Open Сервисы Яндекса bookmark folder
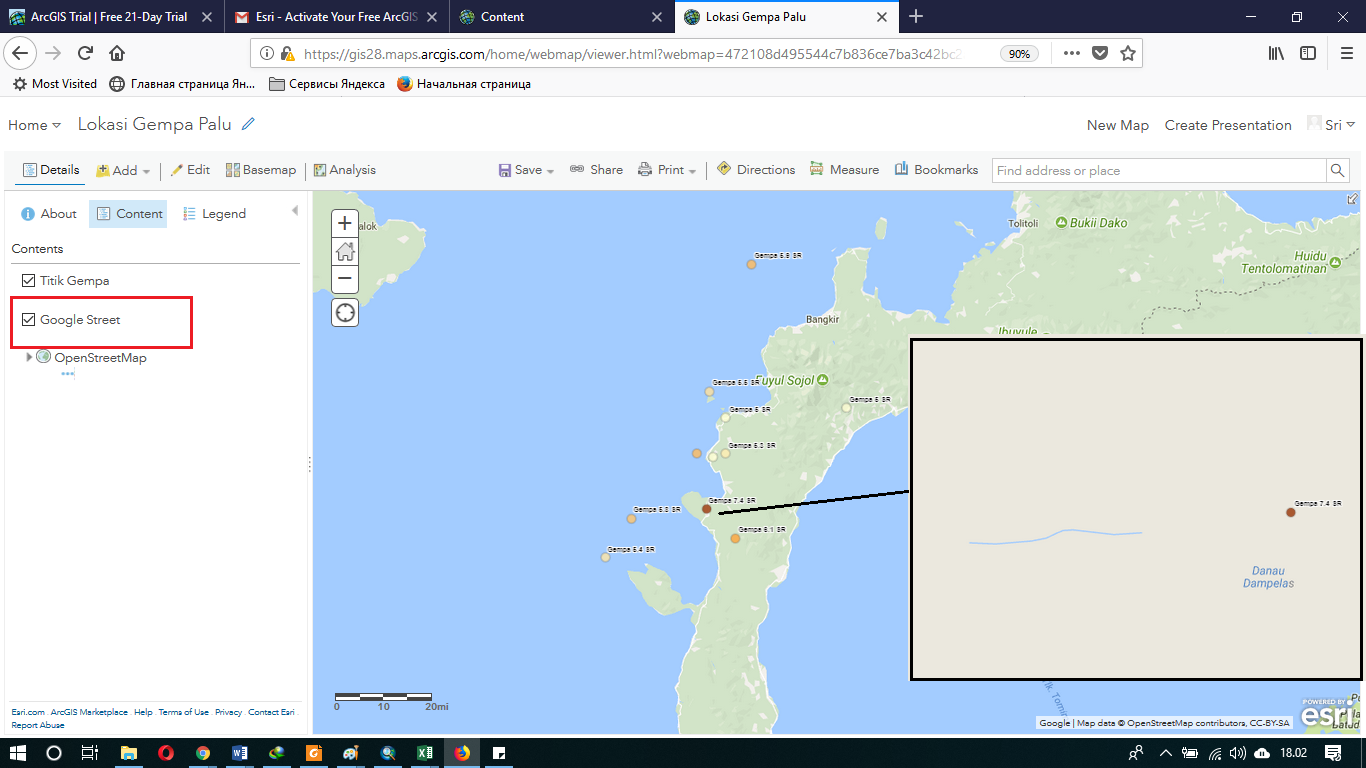Screen dimensions: 1366x768 click(327, 84)
